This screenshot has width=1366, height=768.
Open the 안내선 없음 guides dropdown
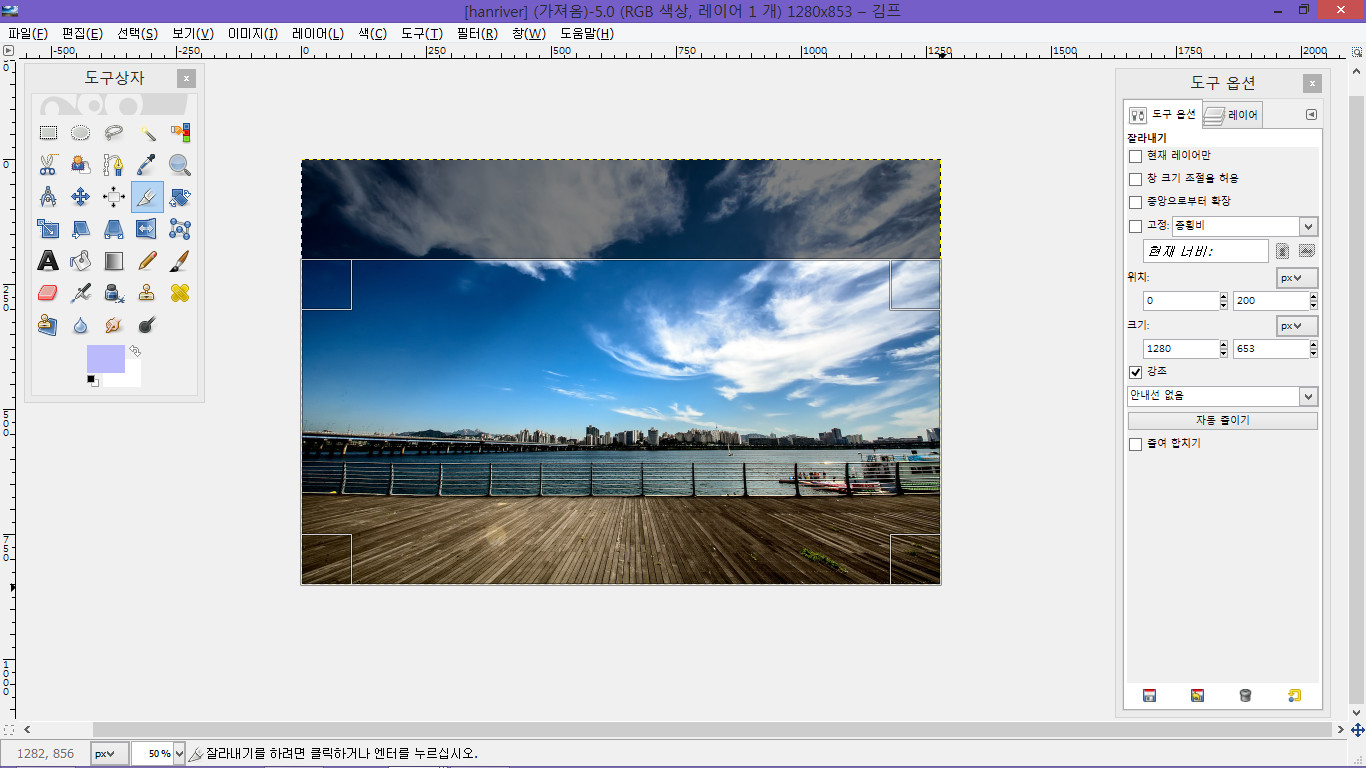pyautogui.click(x=1222, y=396)
